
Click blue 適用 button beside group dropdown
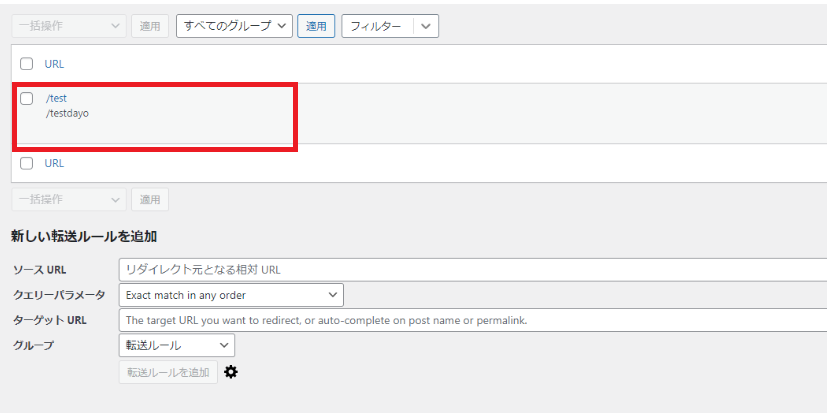point(316,26)
